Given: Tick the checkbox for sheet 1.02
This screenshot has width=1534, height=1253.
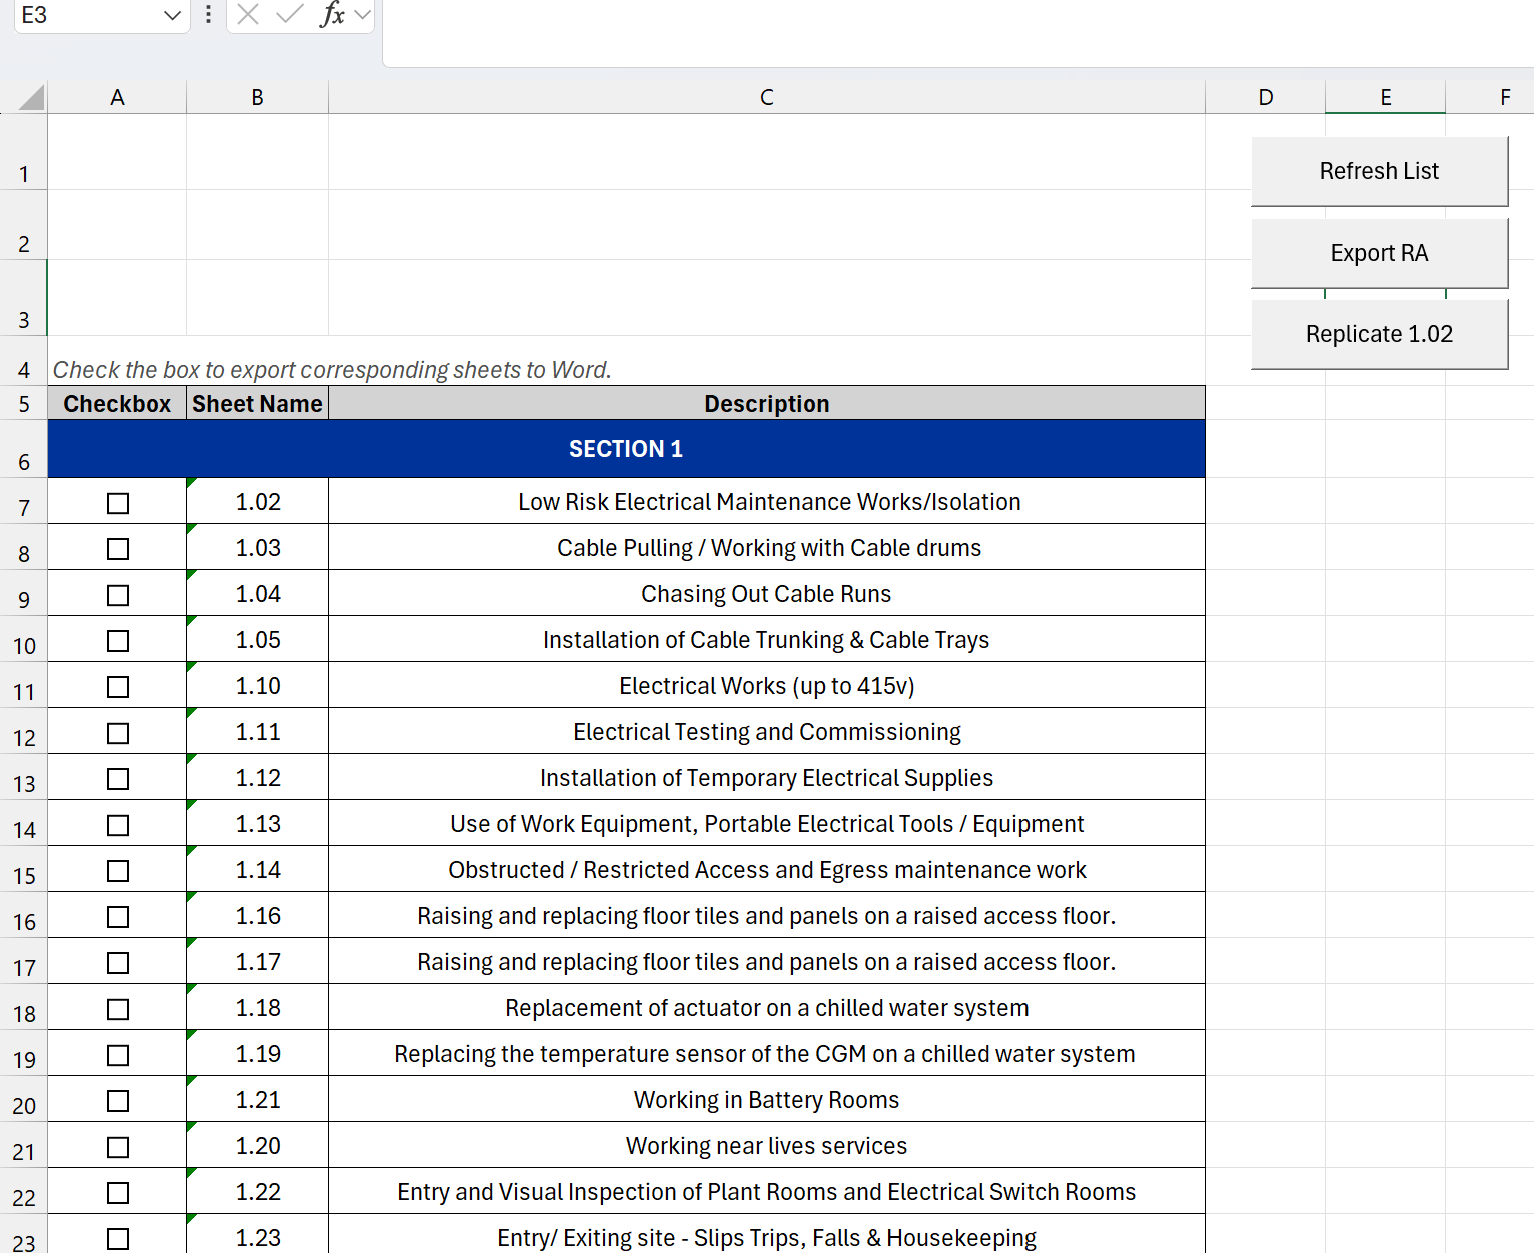Looking at the screenshot, I should [x=118, y=503].
